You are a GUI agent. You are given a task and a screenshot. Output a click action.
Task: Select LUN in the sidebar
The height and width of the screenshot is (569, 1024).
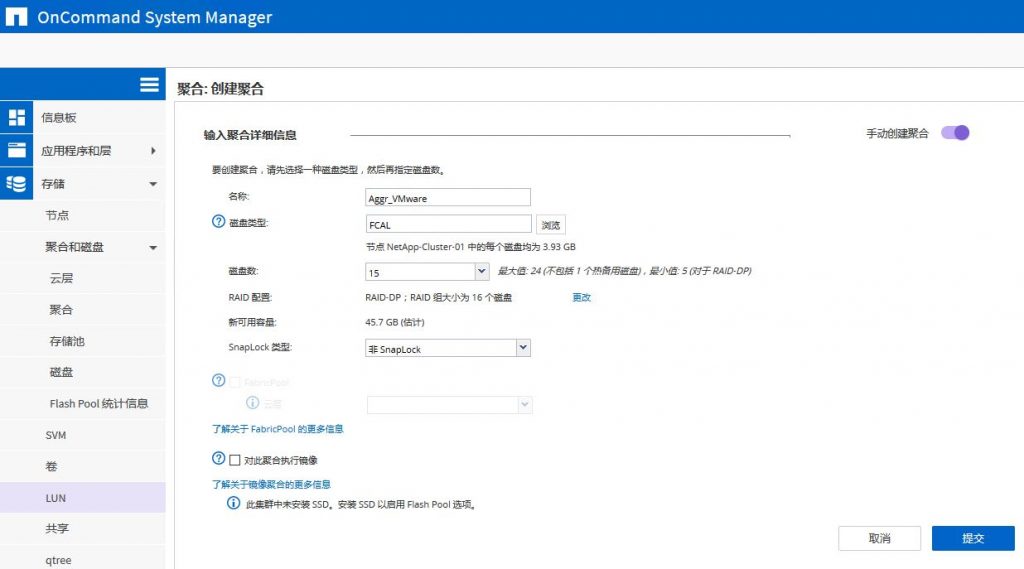(x=82, y=498)
